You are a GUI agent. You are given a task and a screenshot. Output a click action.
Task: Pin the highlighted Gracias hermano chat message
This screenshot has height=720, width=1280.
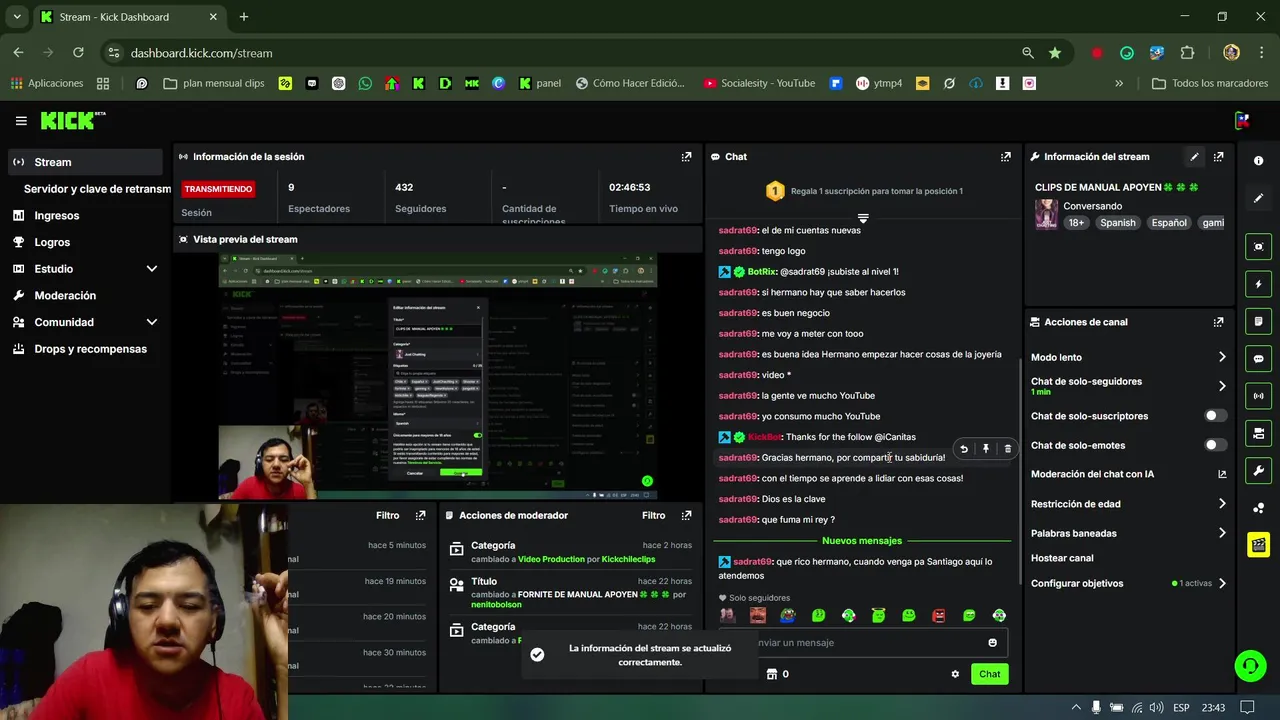coord(986,449)
